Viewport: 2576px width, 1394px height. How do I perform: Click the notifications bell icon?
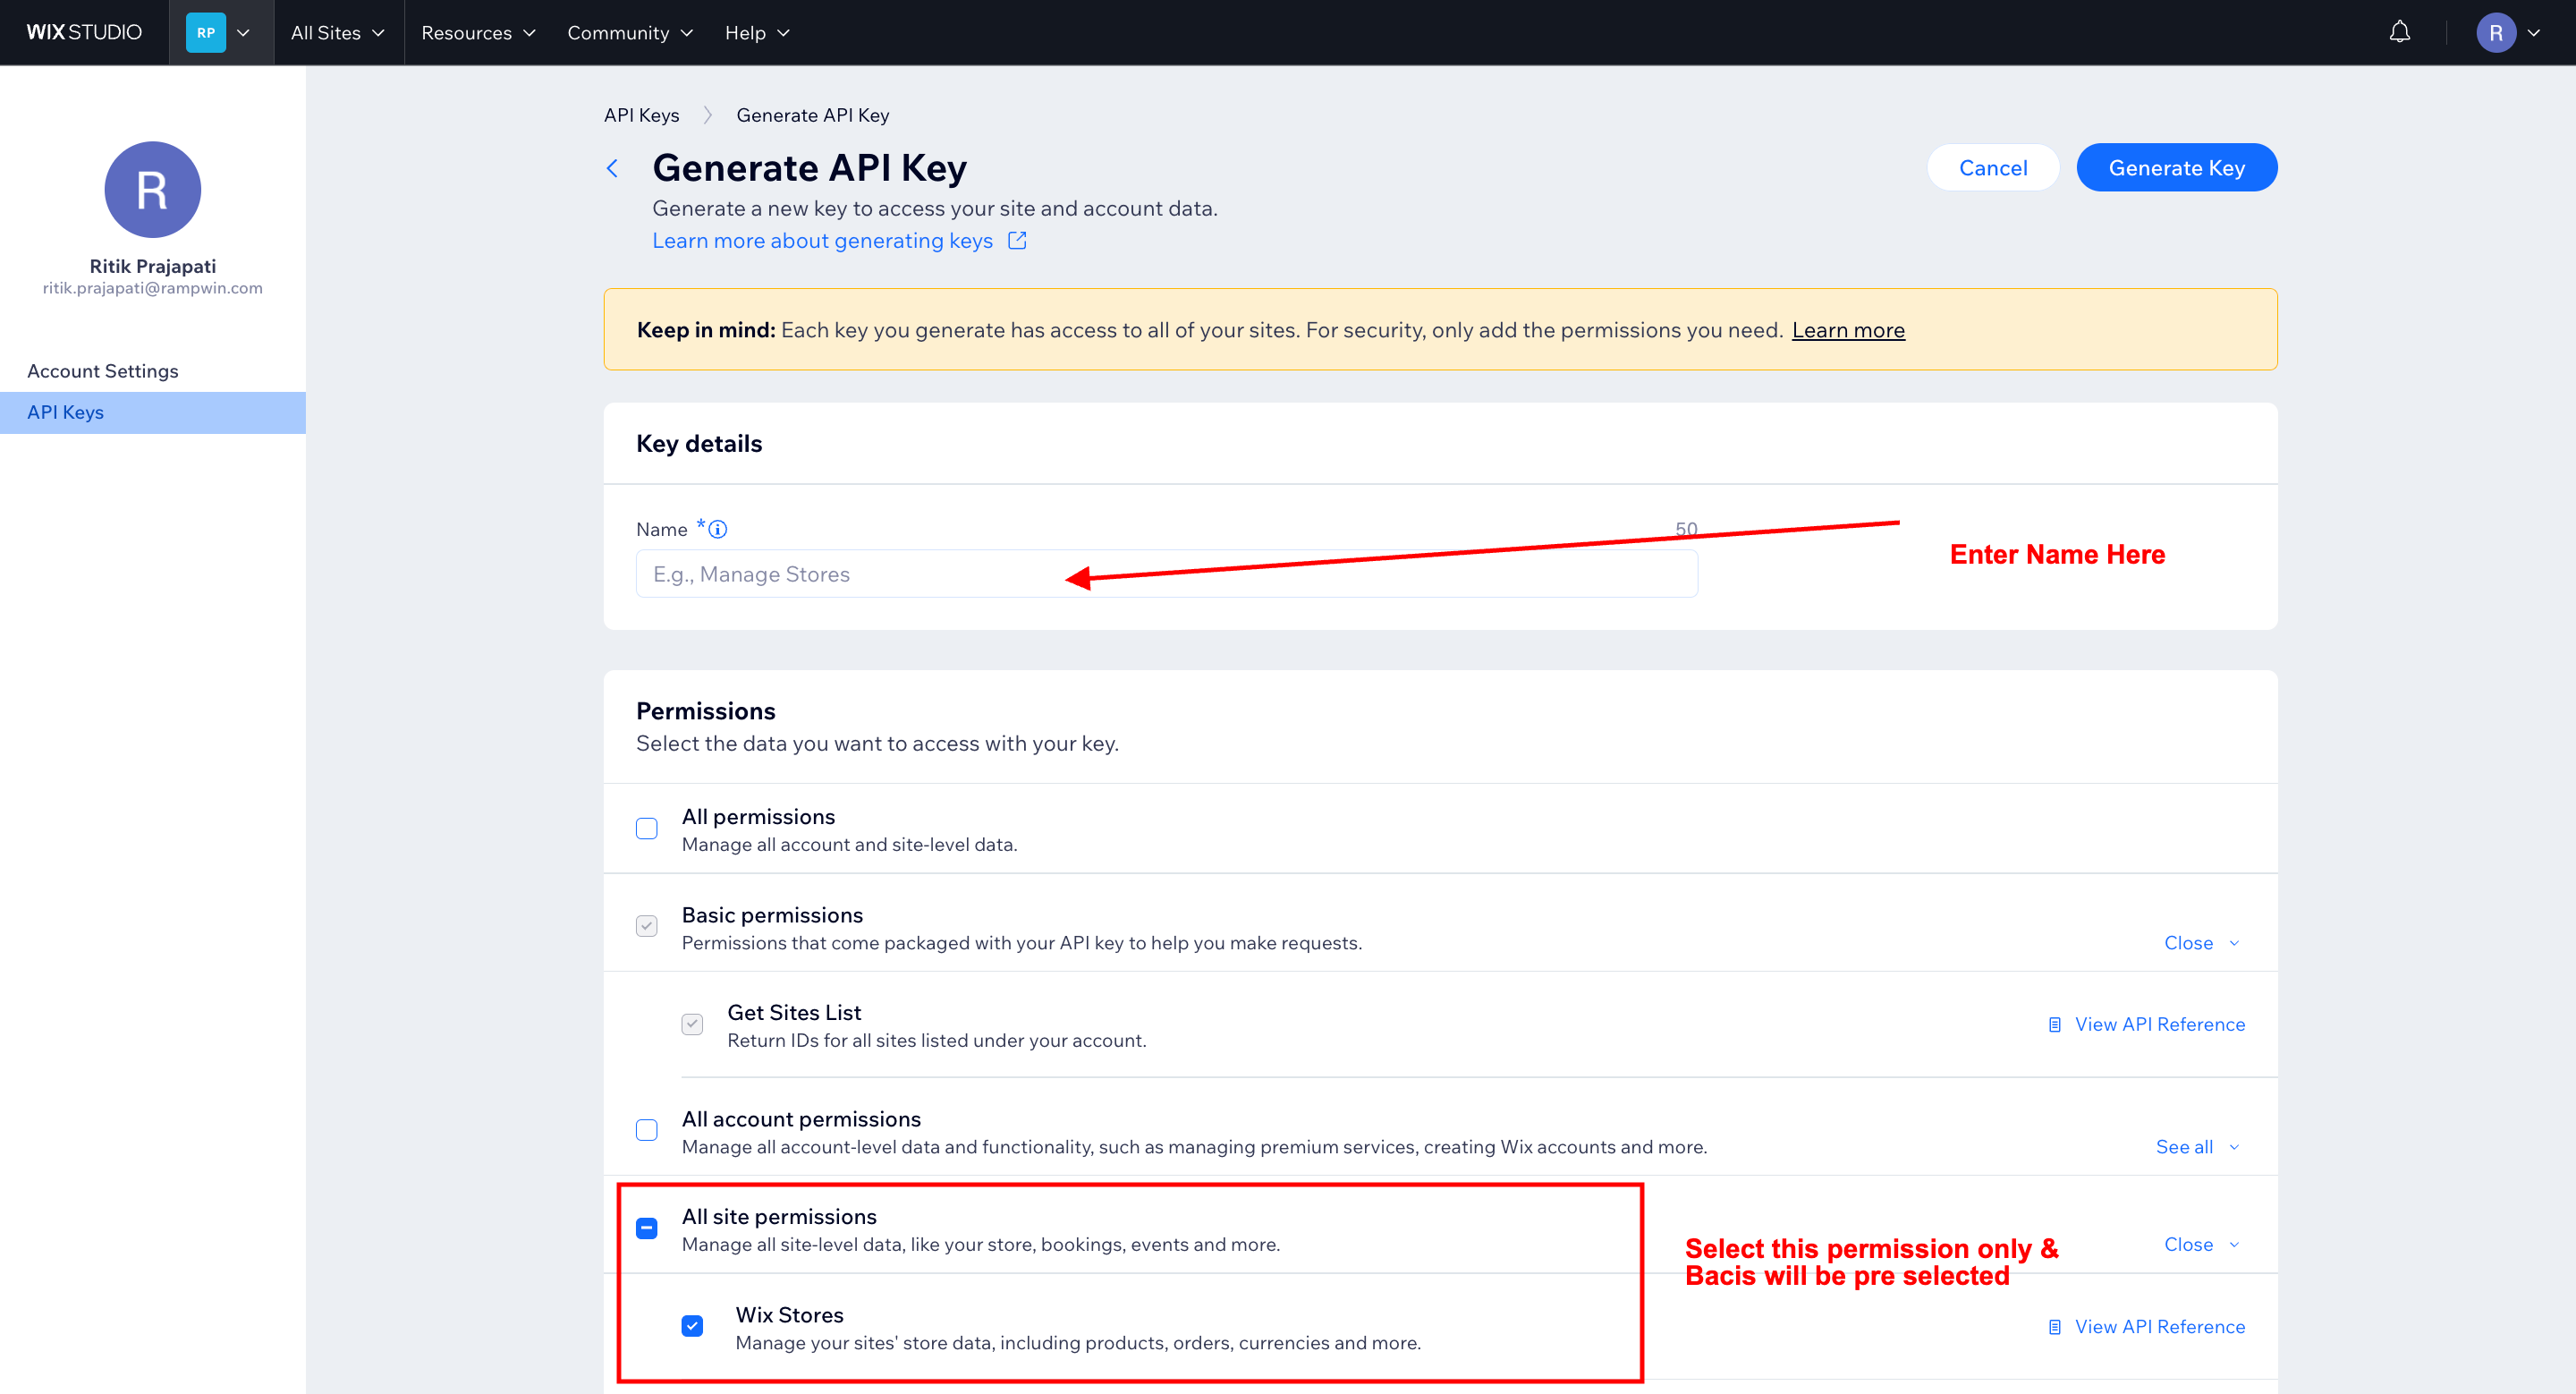pos(2399,32)
